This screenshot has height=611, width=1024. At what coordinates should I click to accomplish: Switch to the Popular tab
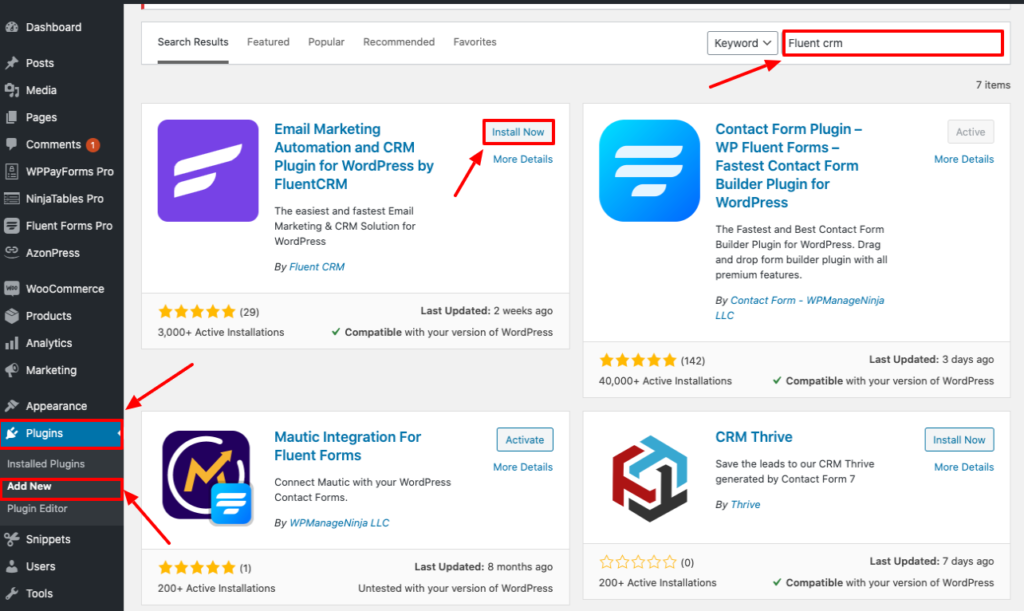click(x=326, y=42)
